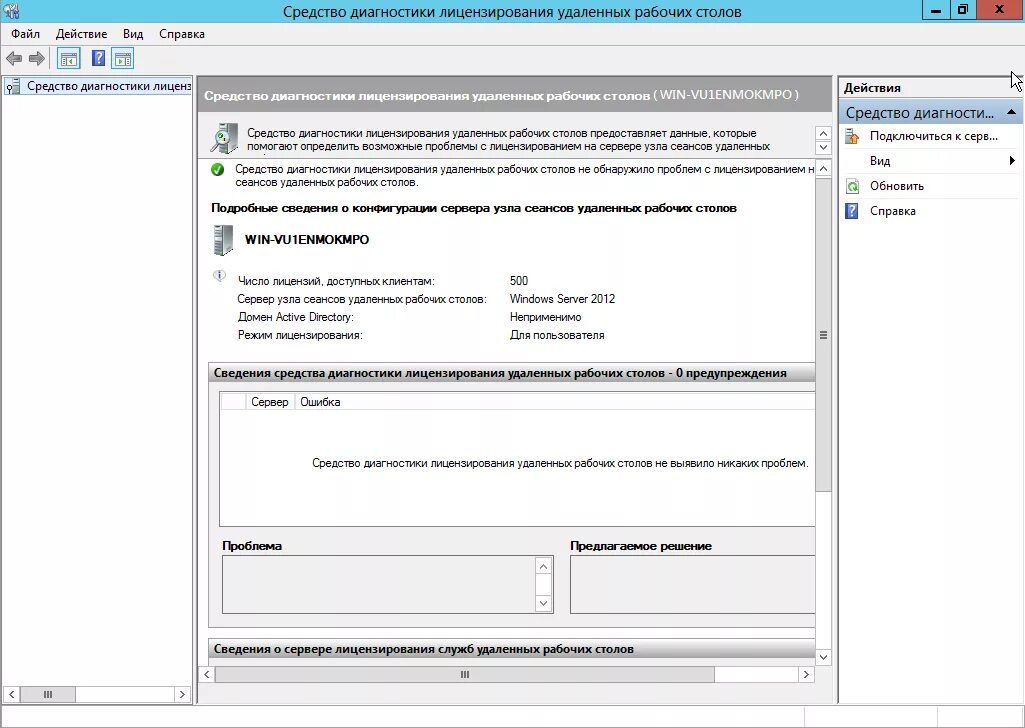Image resolution: width=1025 pixels, height=728 pixels.
Task: Click left pane horizontal scrollbar thumb
Action: pyautogui.click(x=48, y=694)
